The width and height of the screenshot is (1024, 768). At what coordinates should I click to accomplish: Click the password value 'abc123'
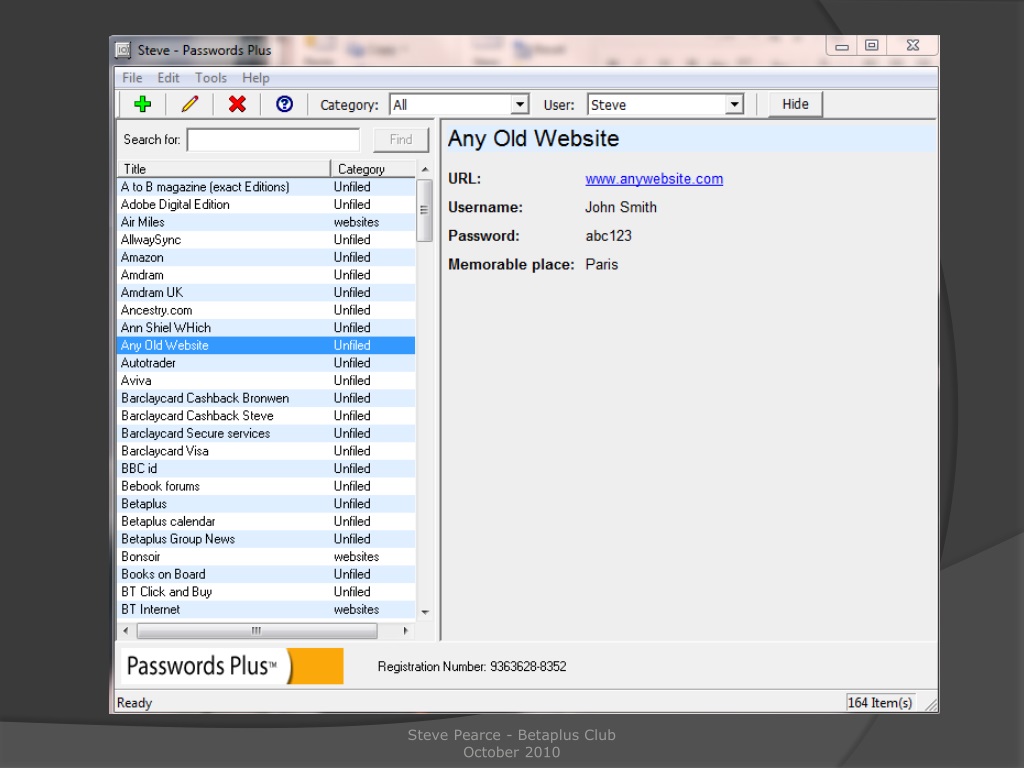[608, 236]
